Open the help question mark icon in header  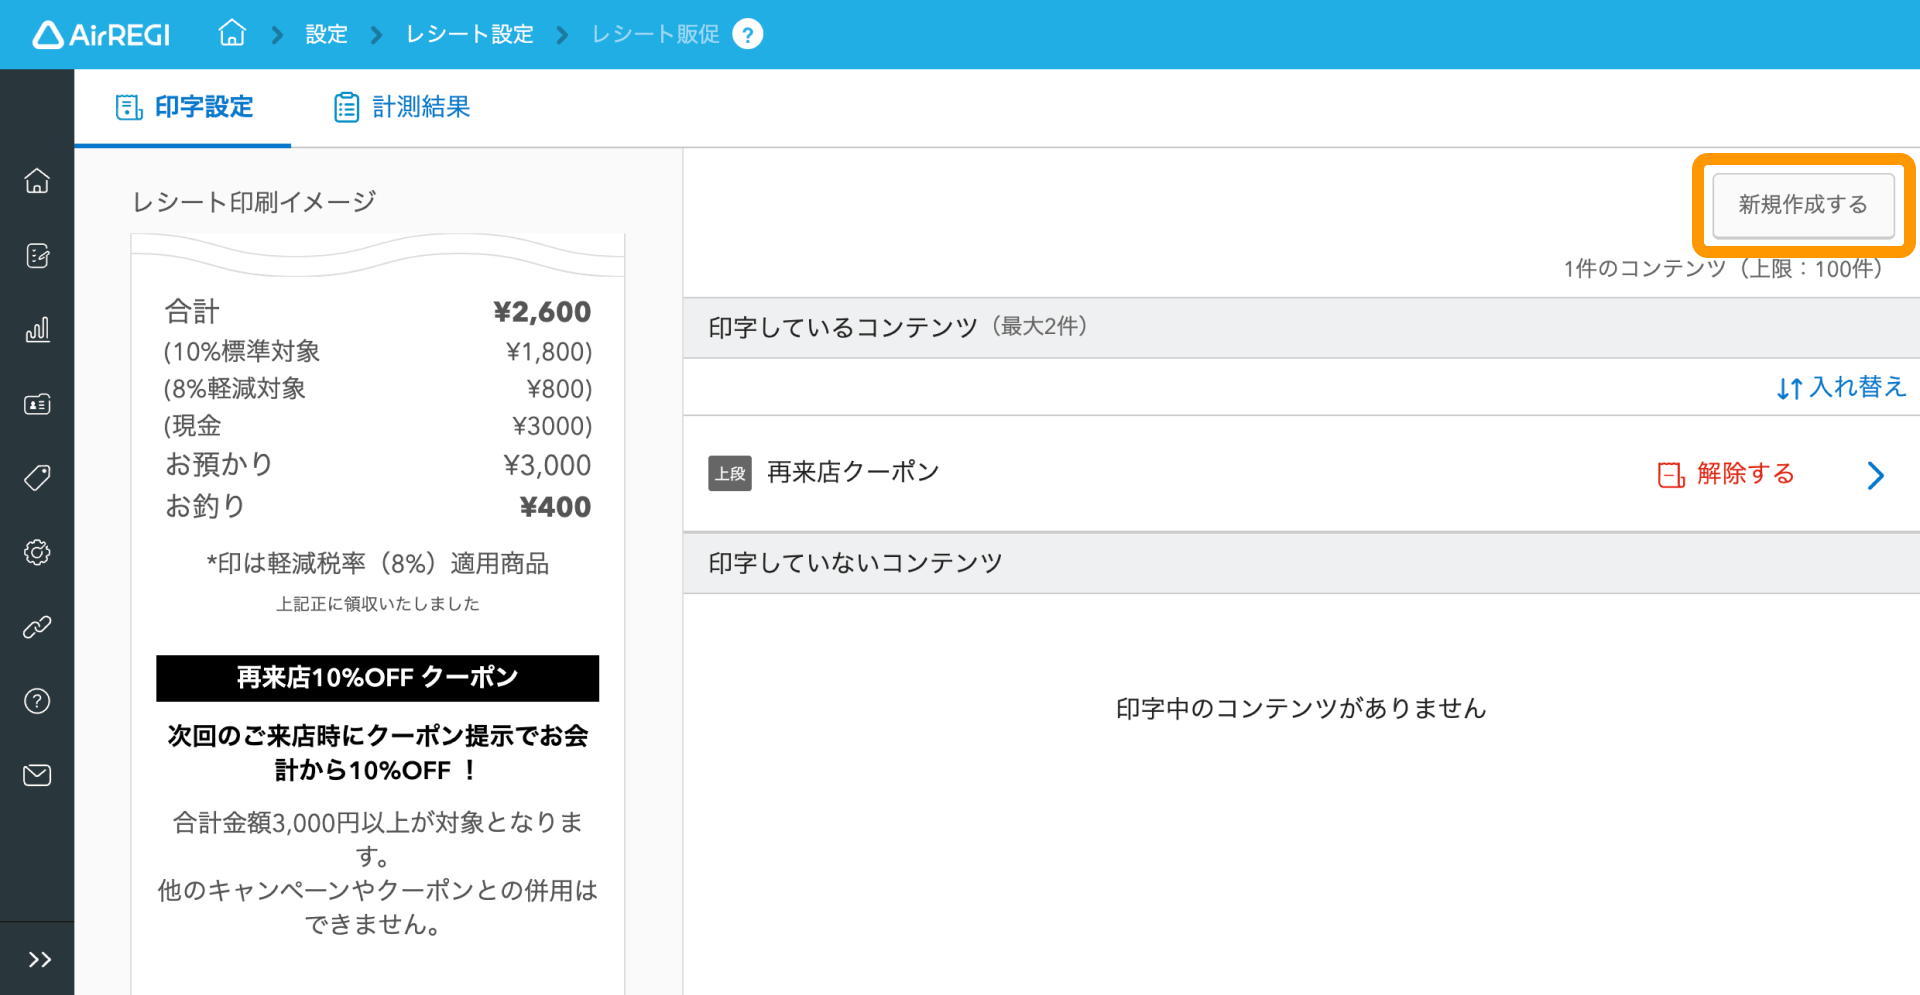[748, 34]
